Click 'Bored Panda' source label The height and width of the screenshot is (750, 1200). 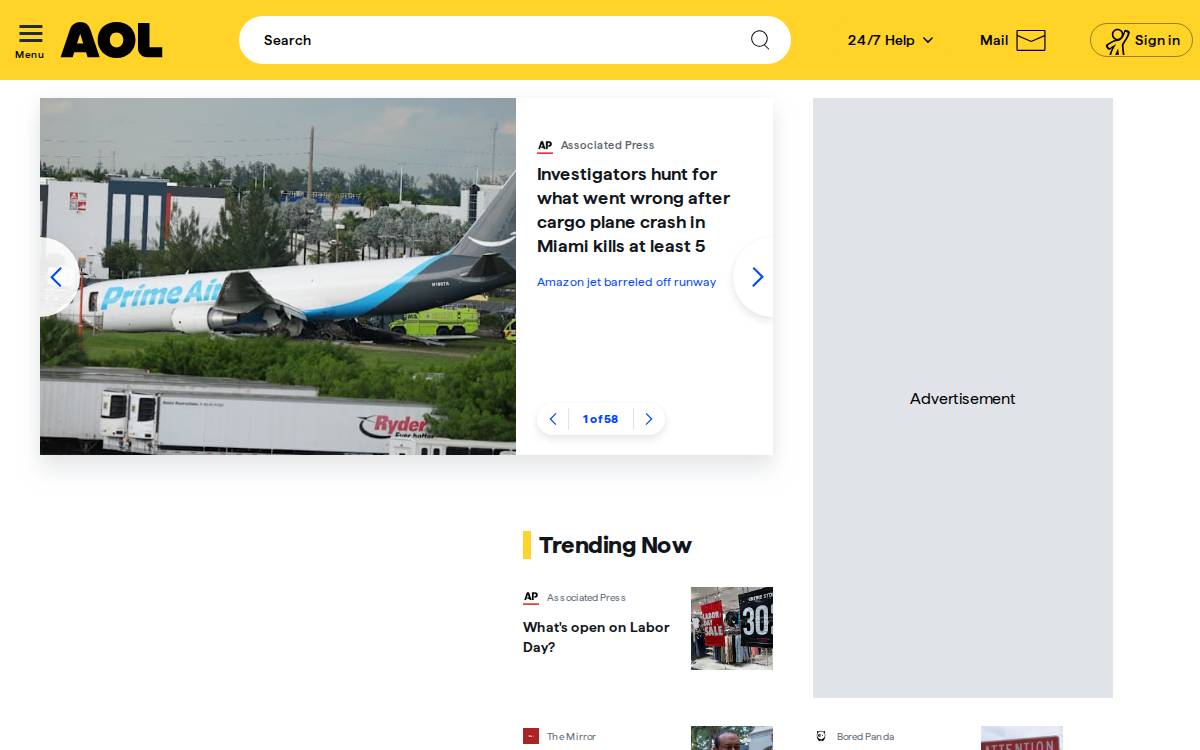point(865,736)
